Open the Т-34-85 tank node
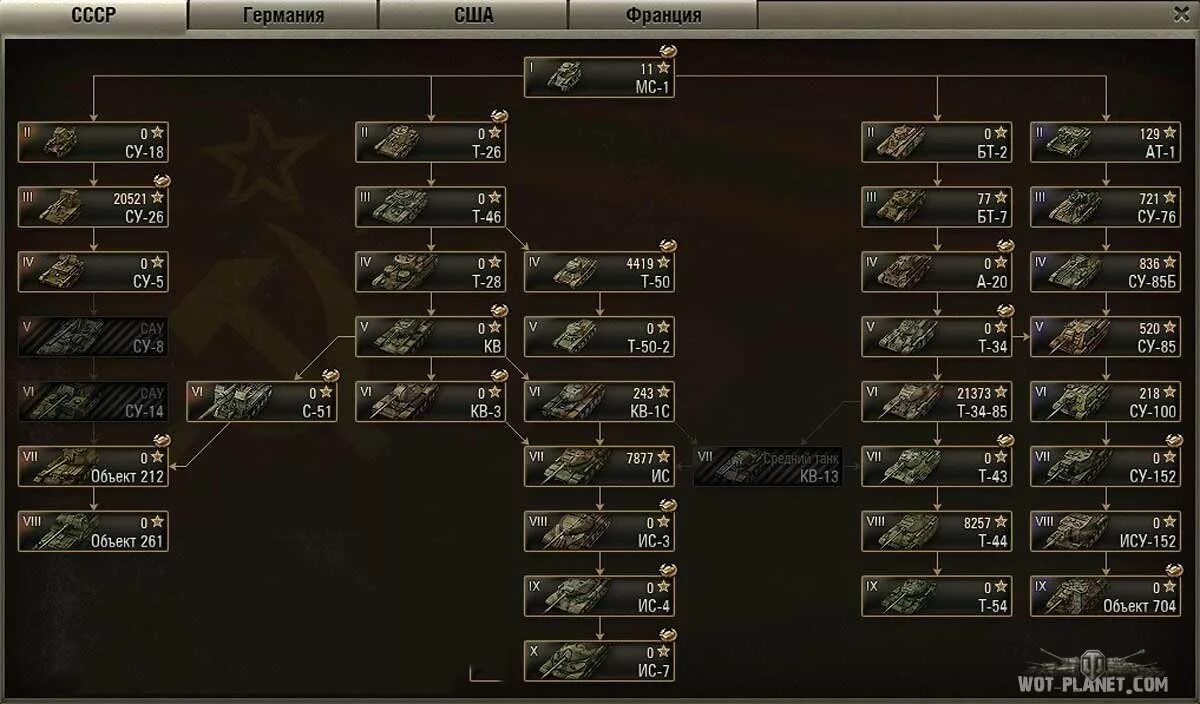The image size is (1200, 704). pos(937,401)
